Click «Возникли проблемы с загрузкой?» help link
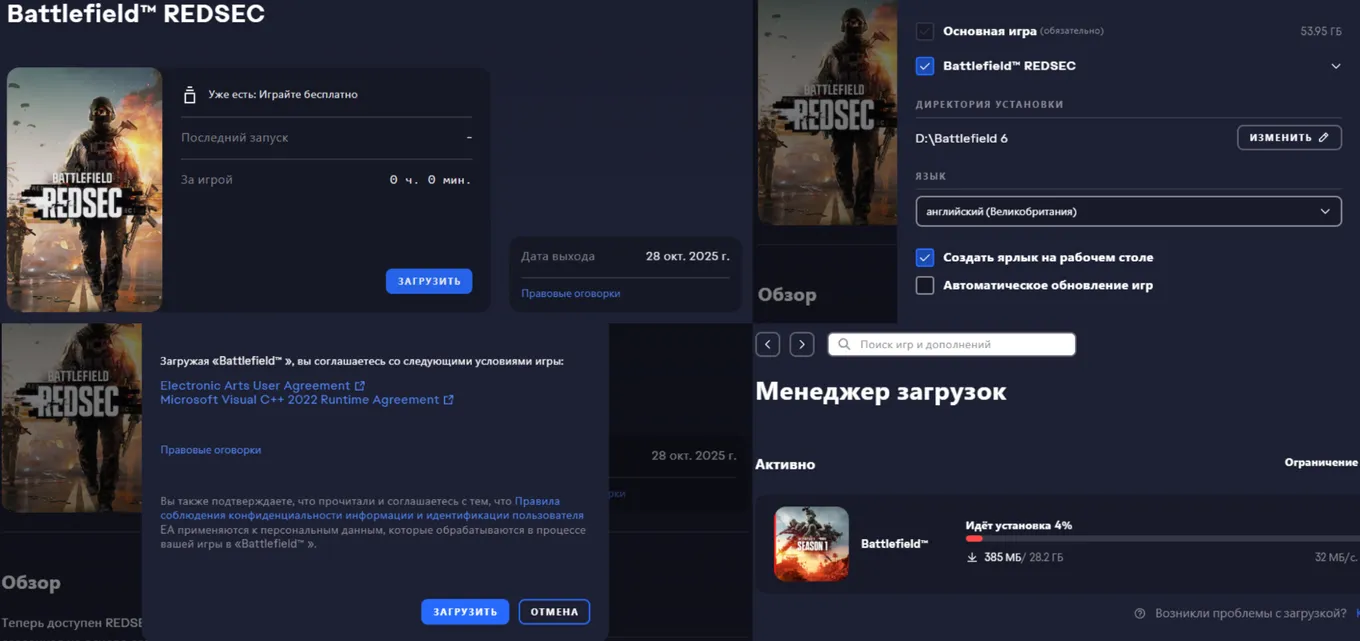This screenshot has width=1360, height=641. coord(1251,613)
